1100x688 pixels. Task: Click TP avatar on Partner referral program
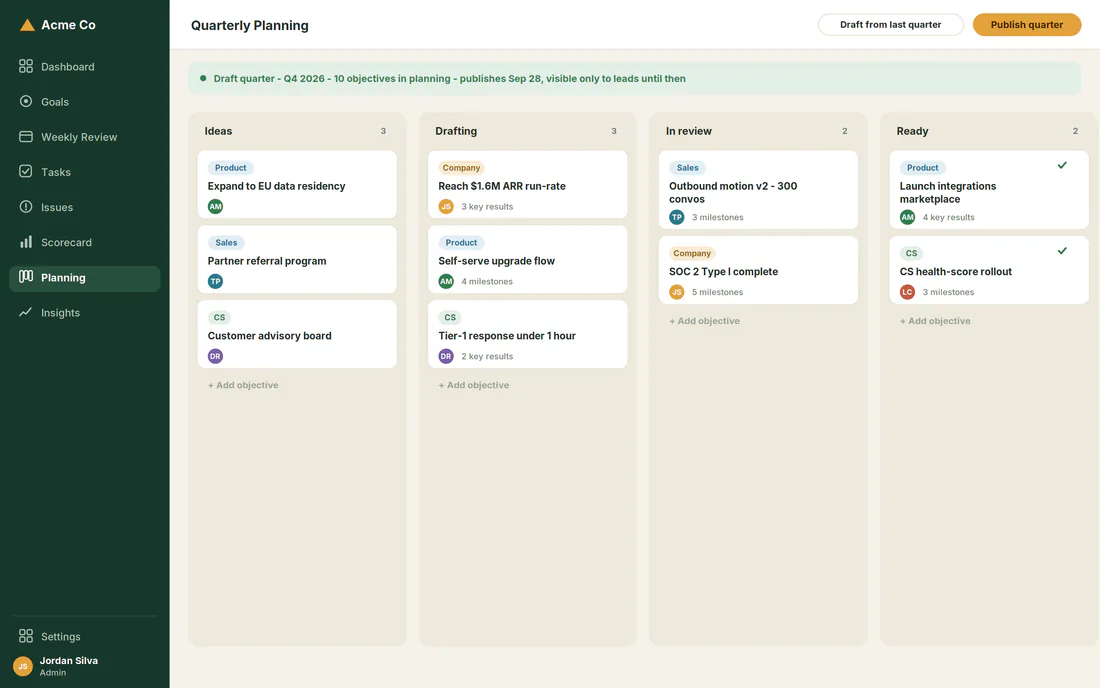215,281
